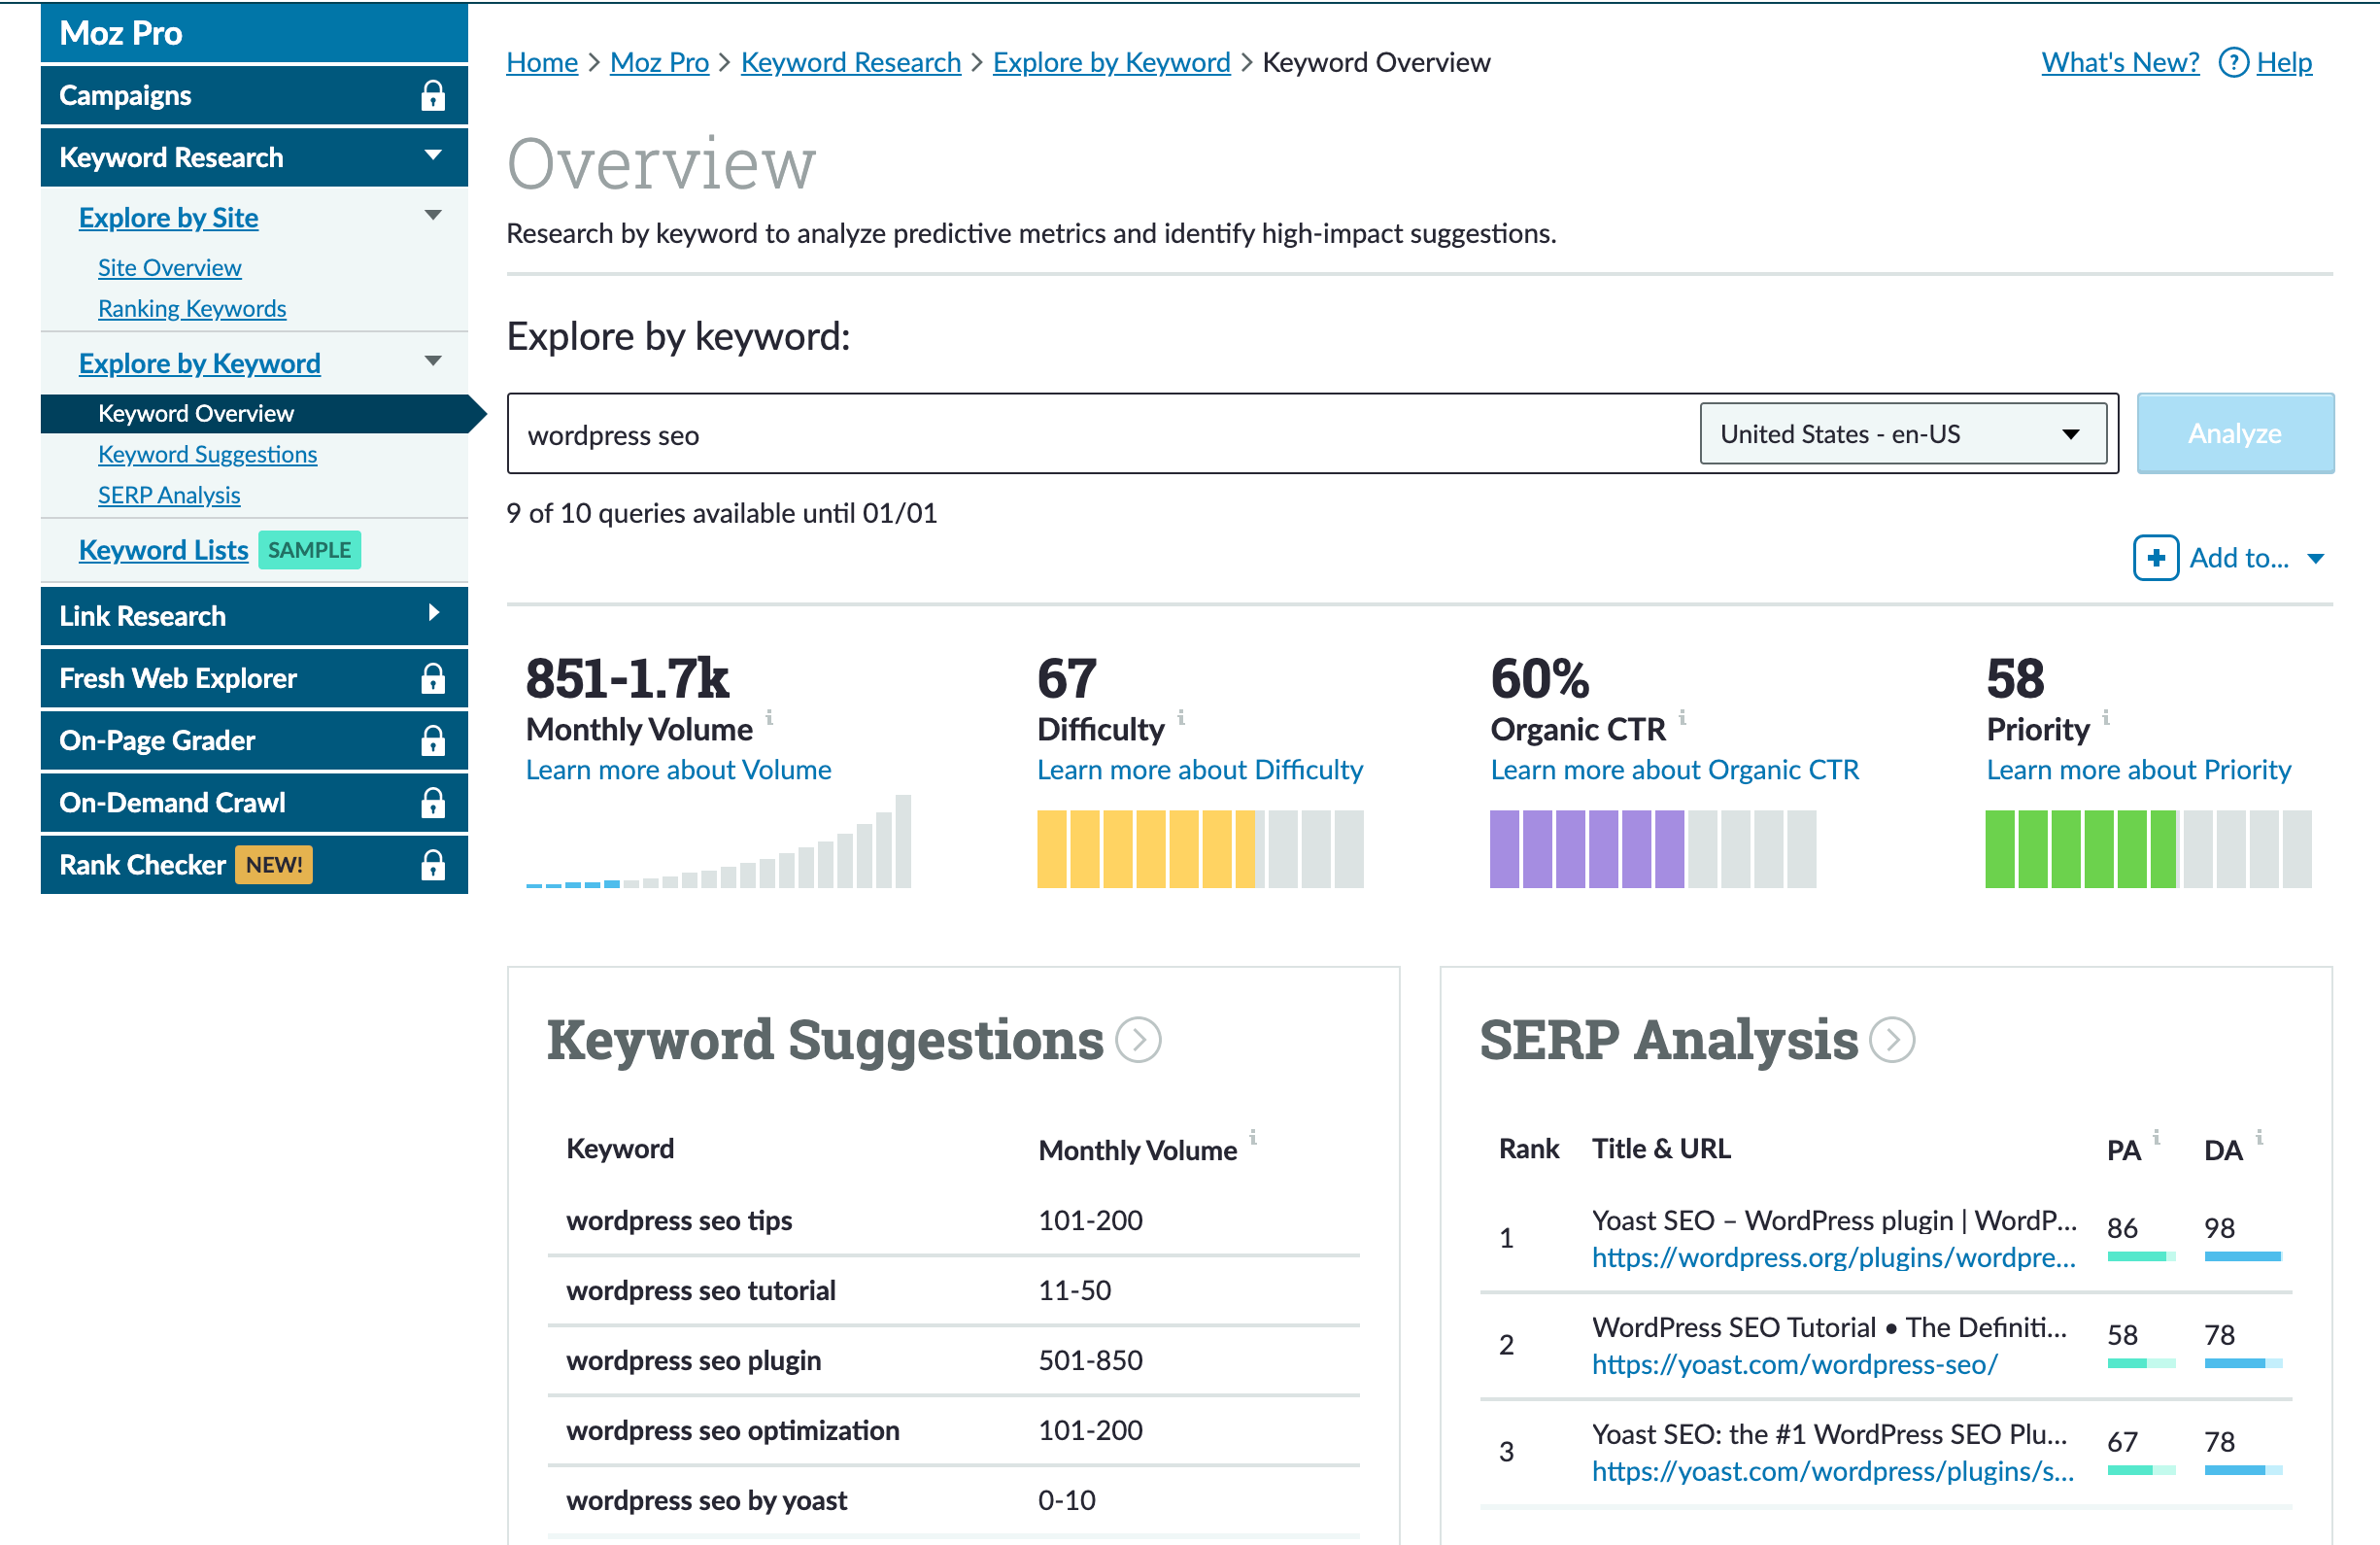Open the United States en-US locale dropdown
This screenshot has height=1545, width=2380.
1902,433
